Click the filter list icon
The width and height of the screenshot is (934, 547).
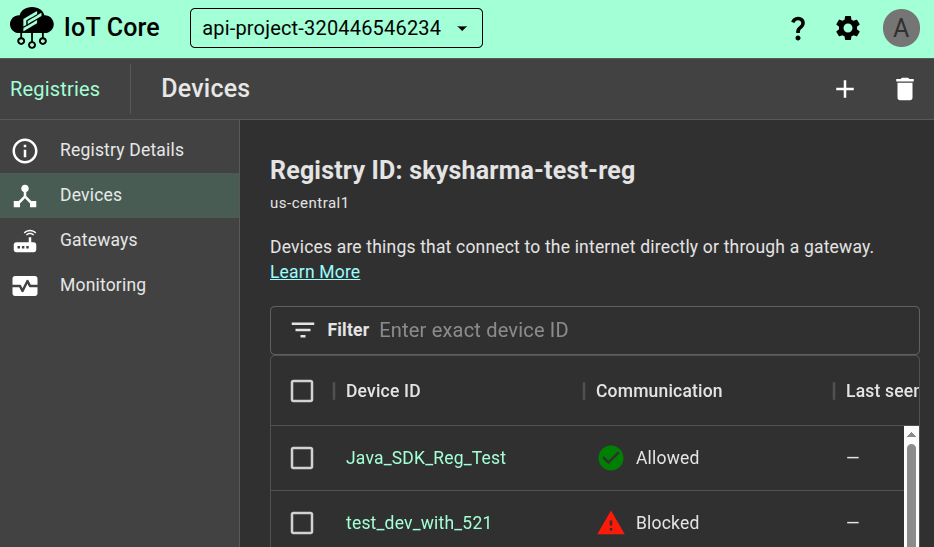(303, 330)
